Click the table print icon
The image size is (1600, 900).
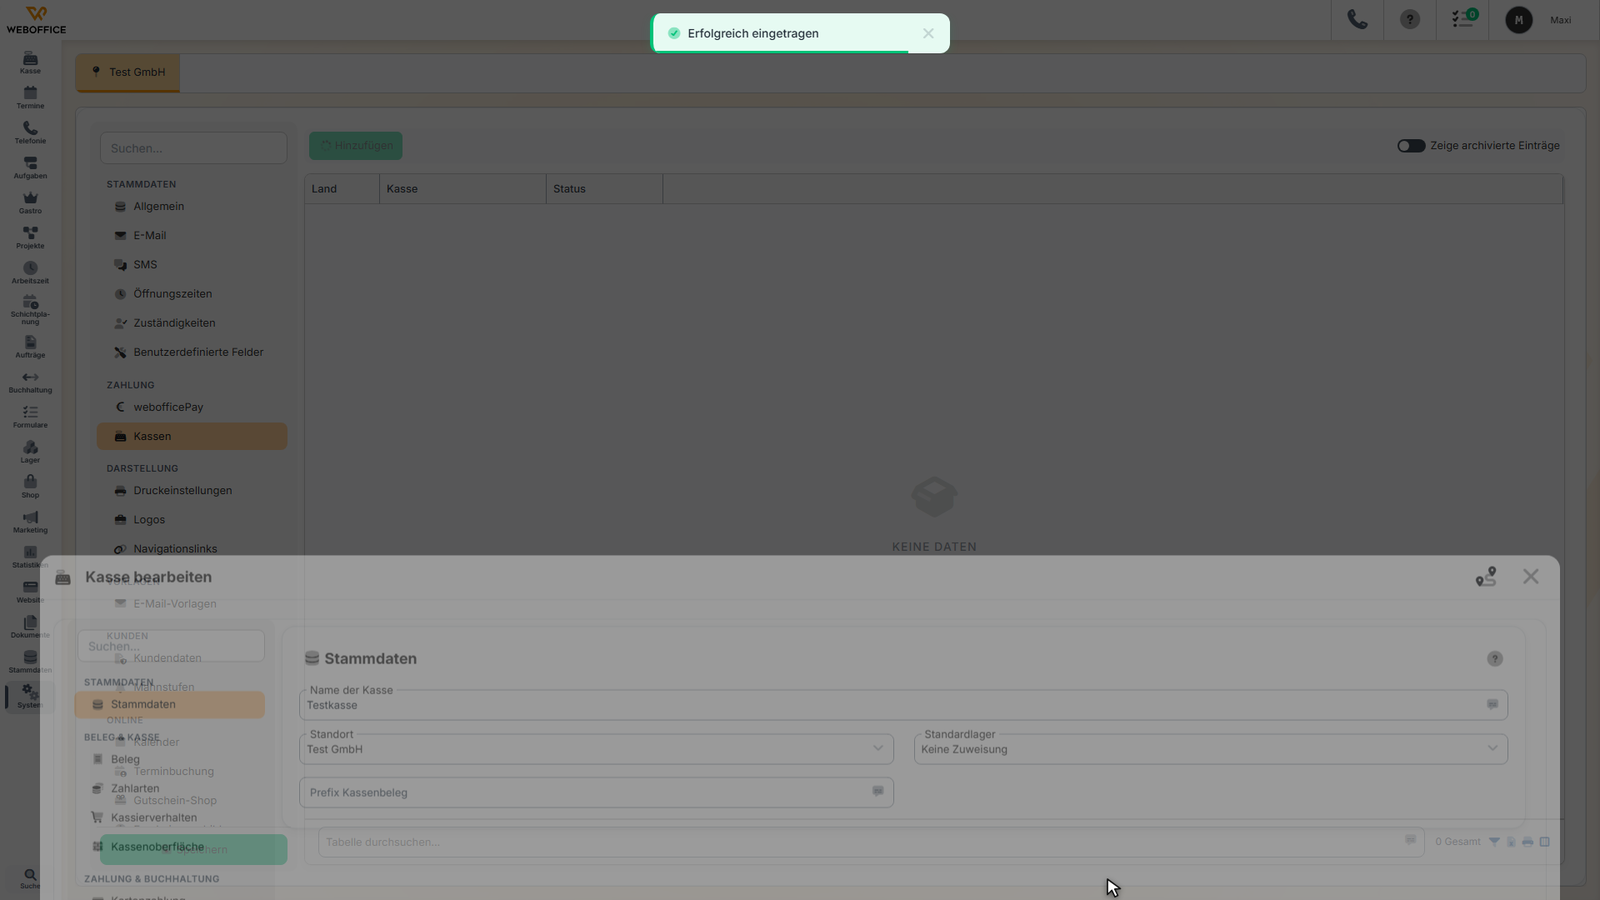tap(1528, 842)
